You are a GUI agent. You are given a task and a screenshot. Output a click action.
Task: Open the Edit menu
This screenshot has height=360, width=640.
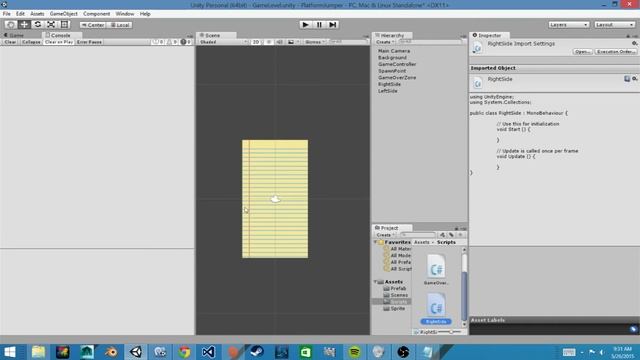click(x=20, y=14)
